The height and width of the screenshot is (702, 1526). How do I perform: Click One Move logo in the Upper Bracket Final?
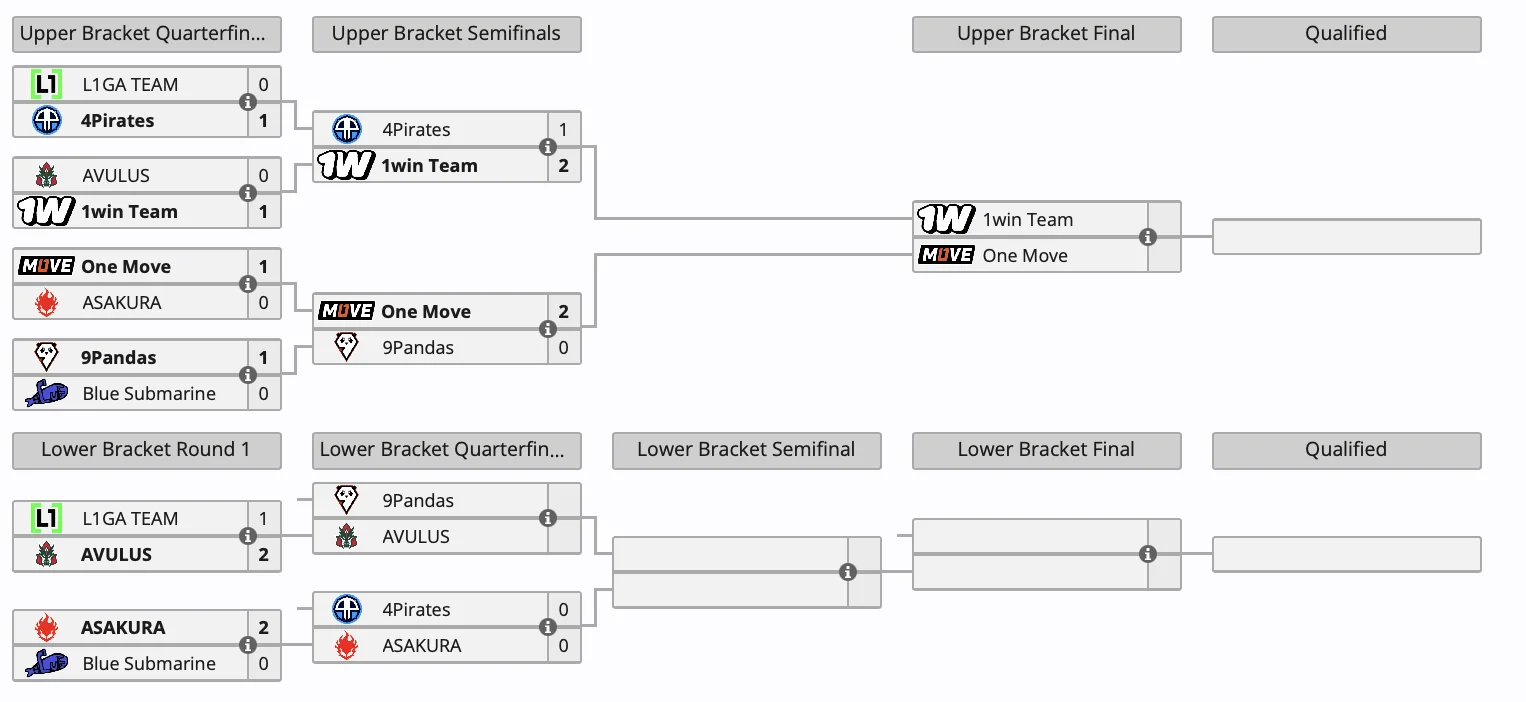click(x=946, y=255)
